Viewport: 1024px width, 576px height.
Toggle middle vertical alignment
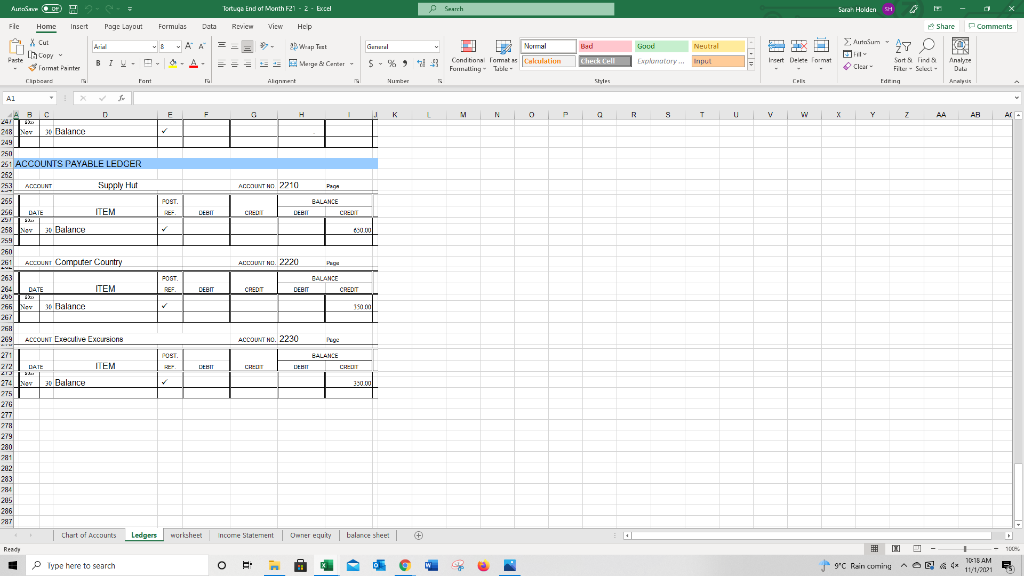coord(234,46)
